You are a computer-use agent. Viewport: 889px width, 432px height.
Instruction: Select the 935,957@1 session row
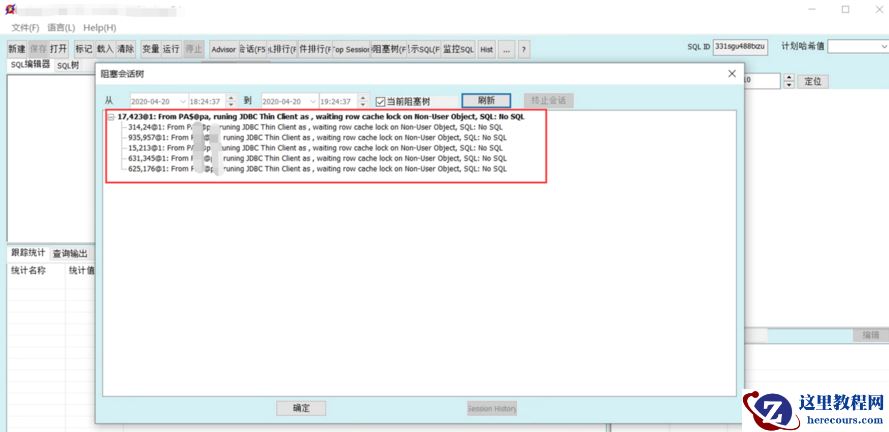pyautogui.click(x=317, y=137)
